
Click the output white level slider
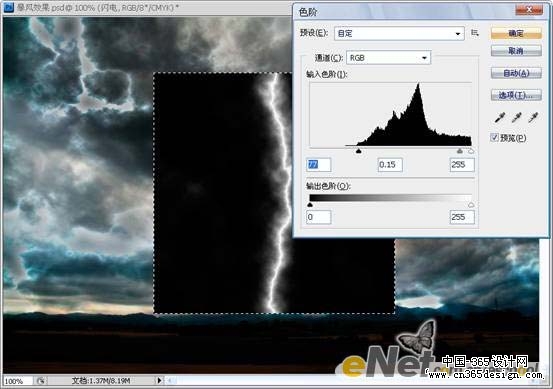point(471,205)
